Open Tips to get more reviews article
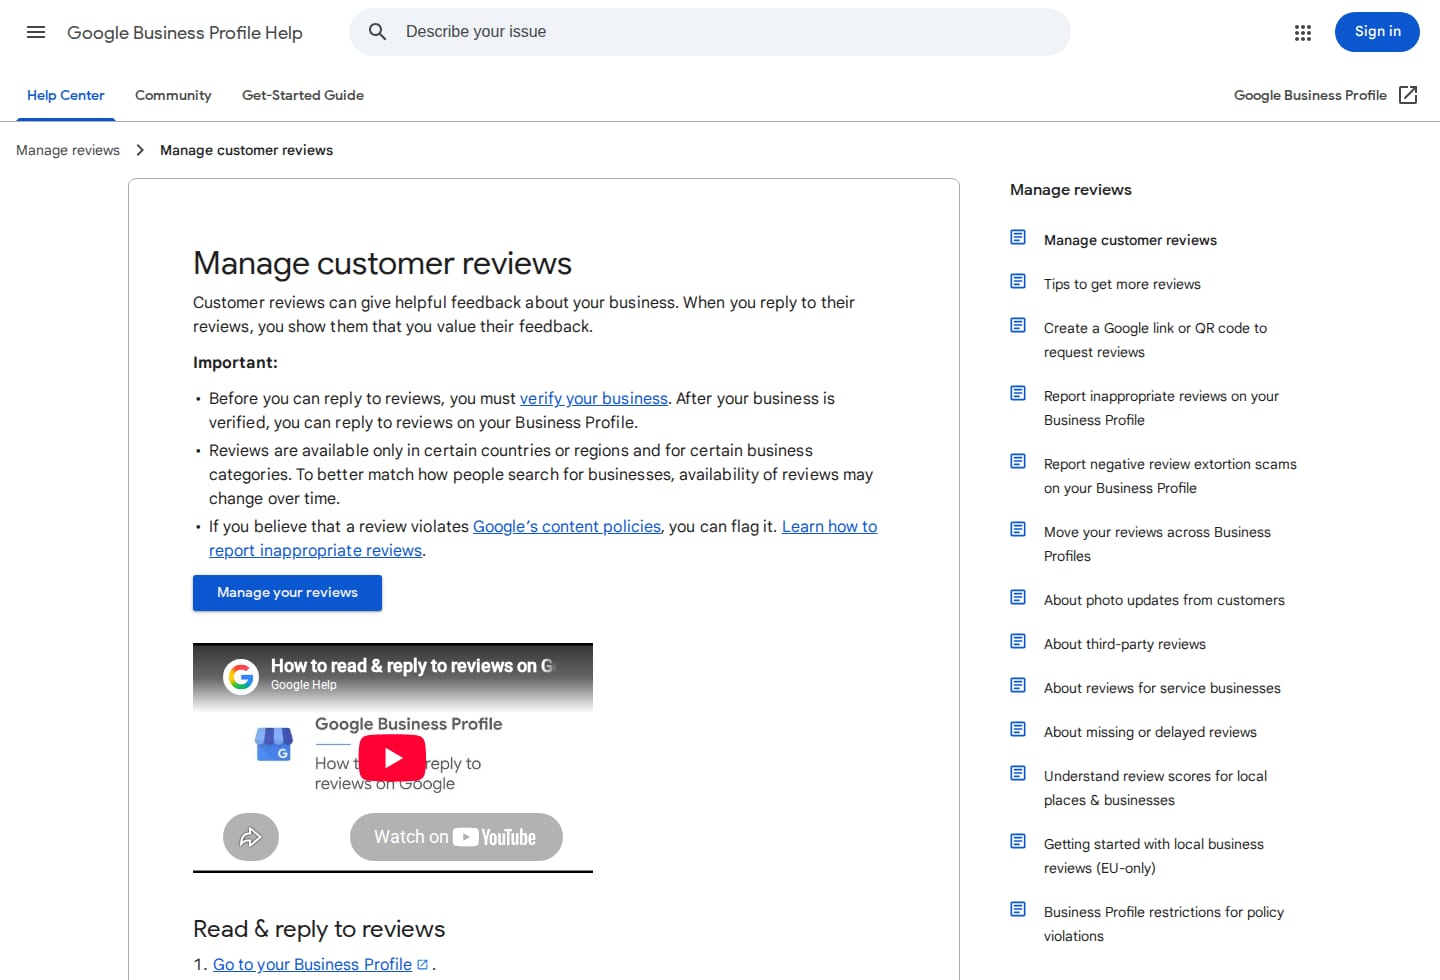The height and width of the screenshot is (980, 1440). coord(1122,284)
